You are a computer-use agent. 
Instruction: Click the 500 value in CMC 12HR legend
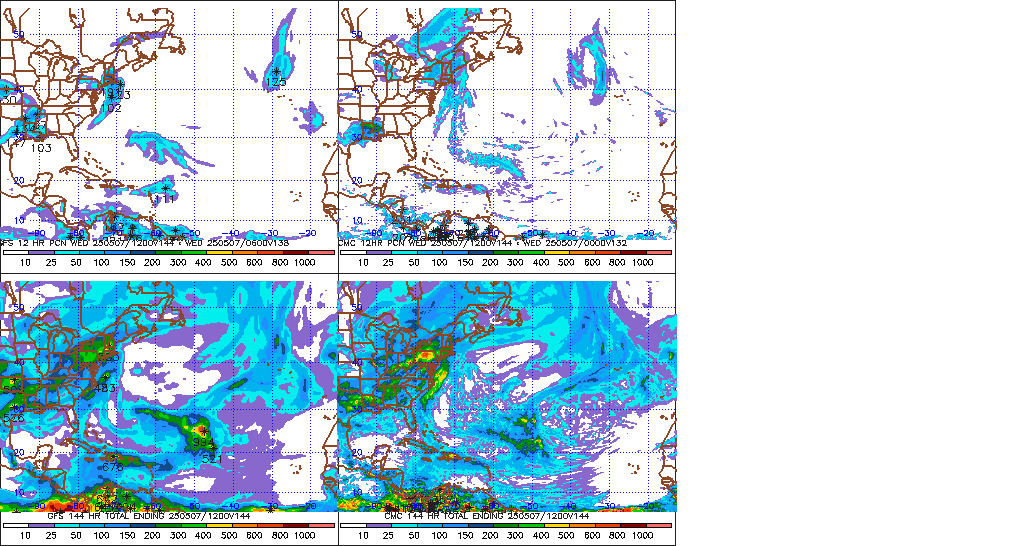566,262
